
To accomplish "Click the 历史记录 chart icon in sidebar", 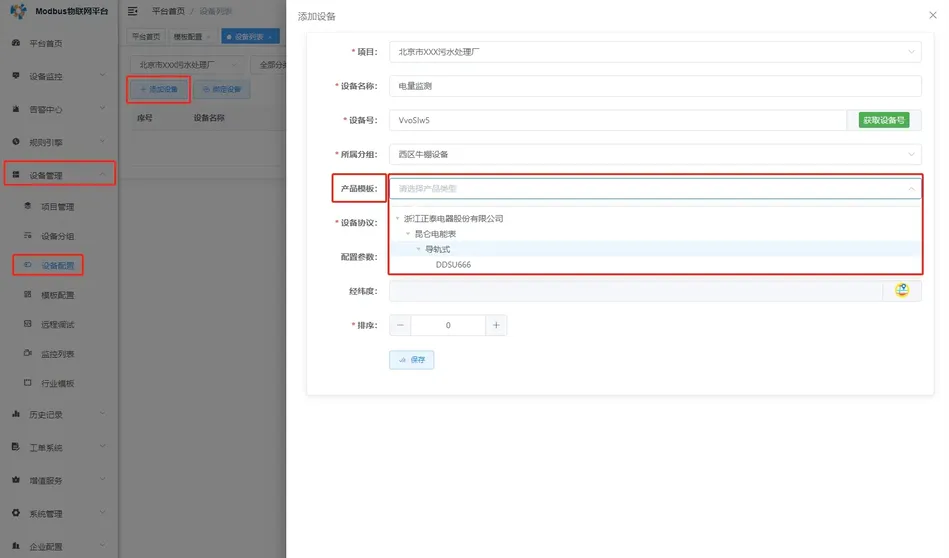I will coord(15,414).
